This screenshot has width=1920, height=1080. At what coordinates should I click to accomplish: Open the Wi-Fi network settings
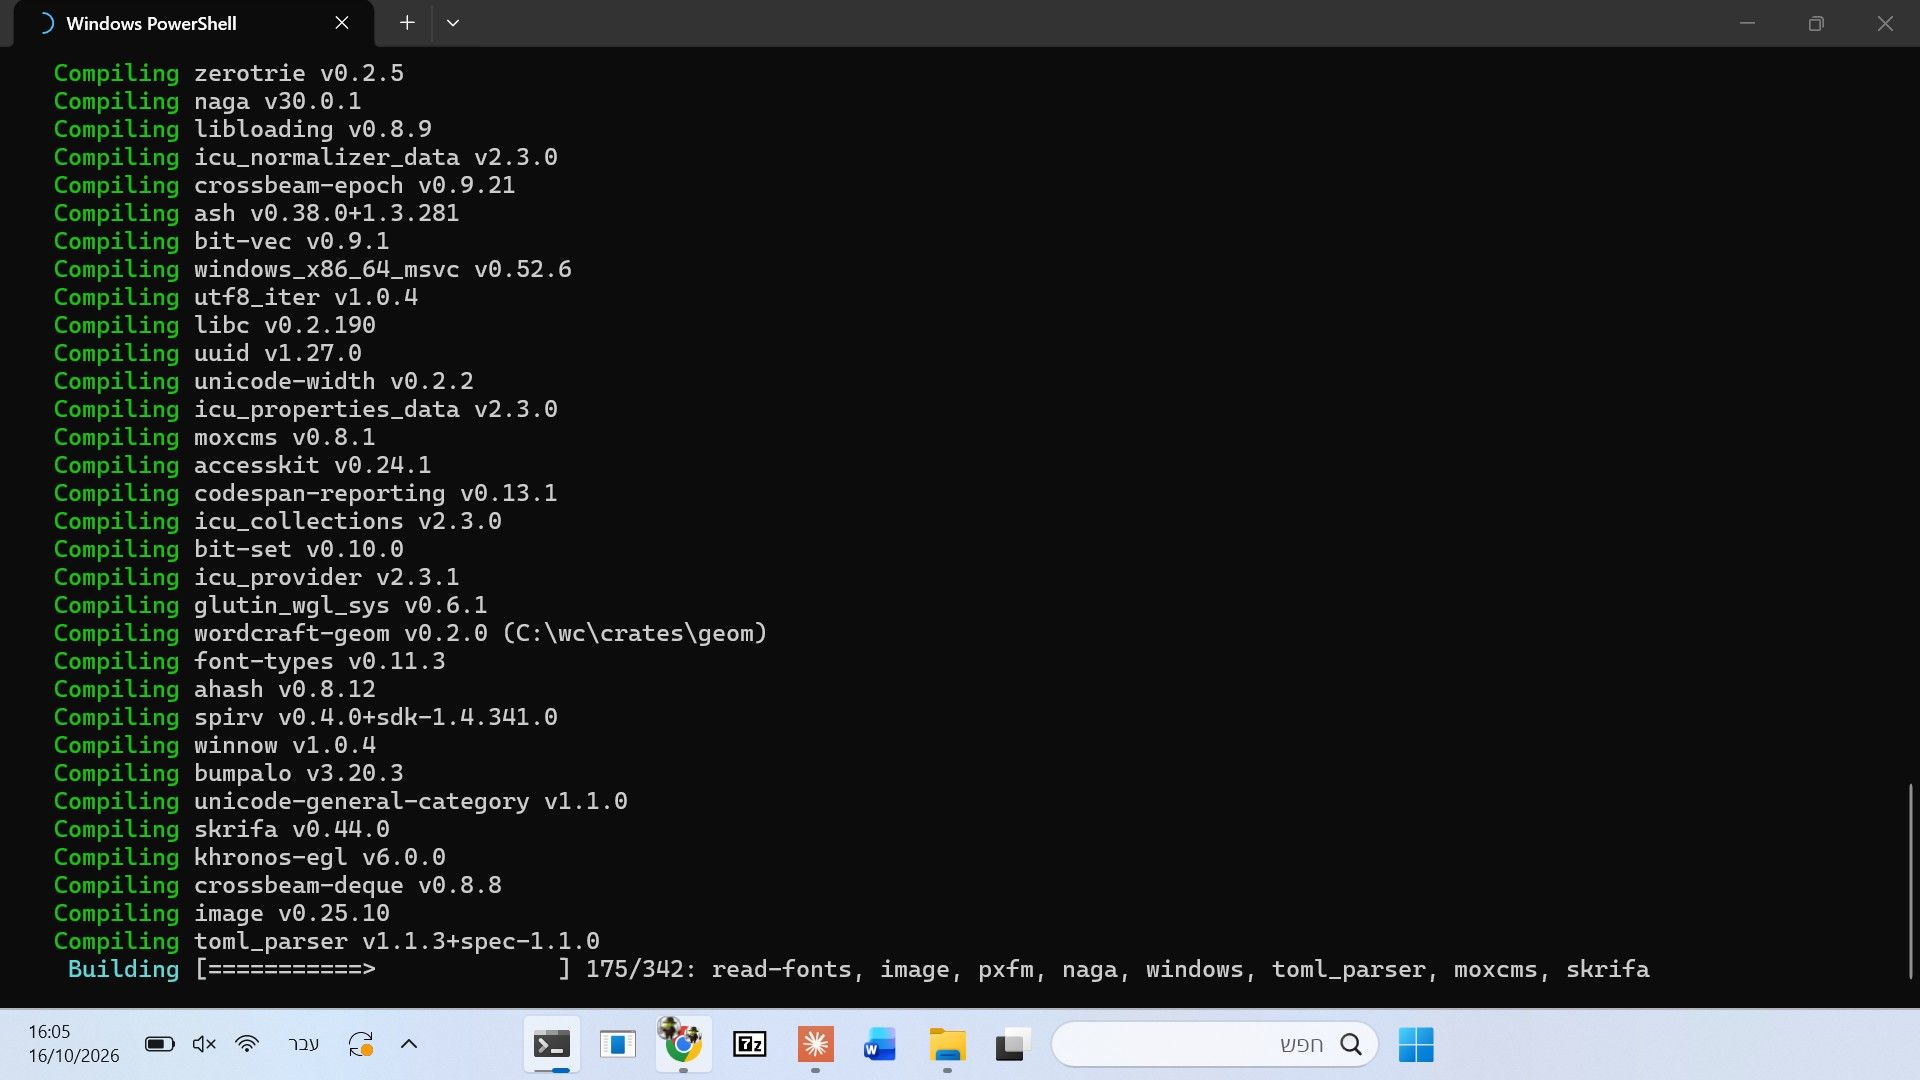[x=247, y=1044]
